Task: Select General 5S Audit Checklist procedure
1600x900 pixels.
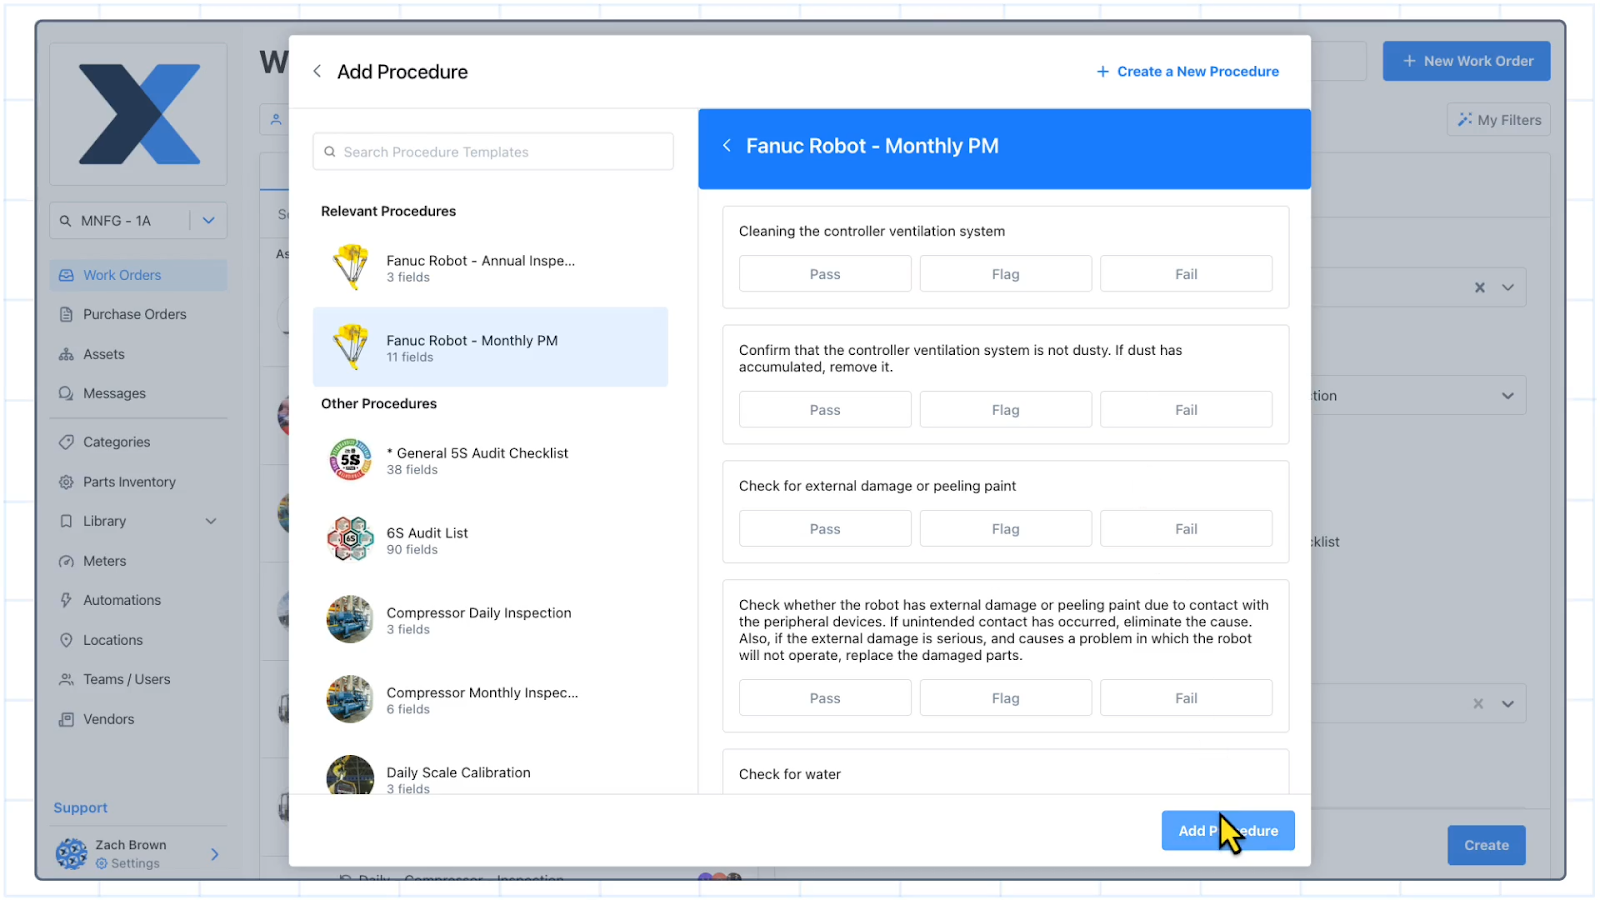Action: [490, 460]
